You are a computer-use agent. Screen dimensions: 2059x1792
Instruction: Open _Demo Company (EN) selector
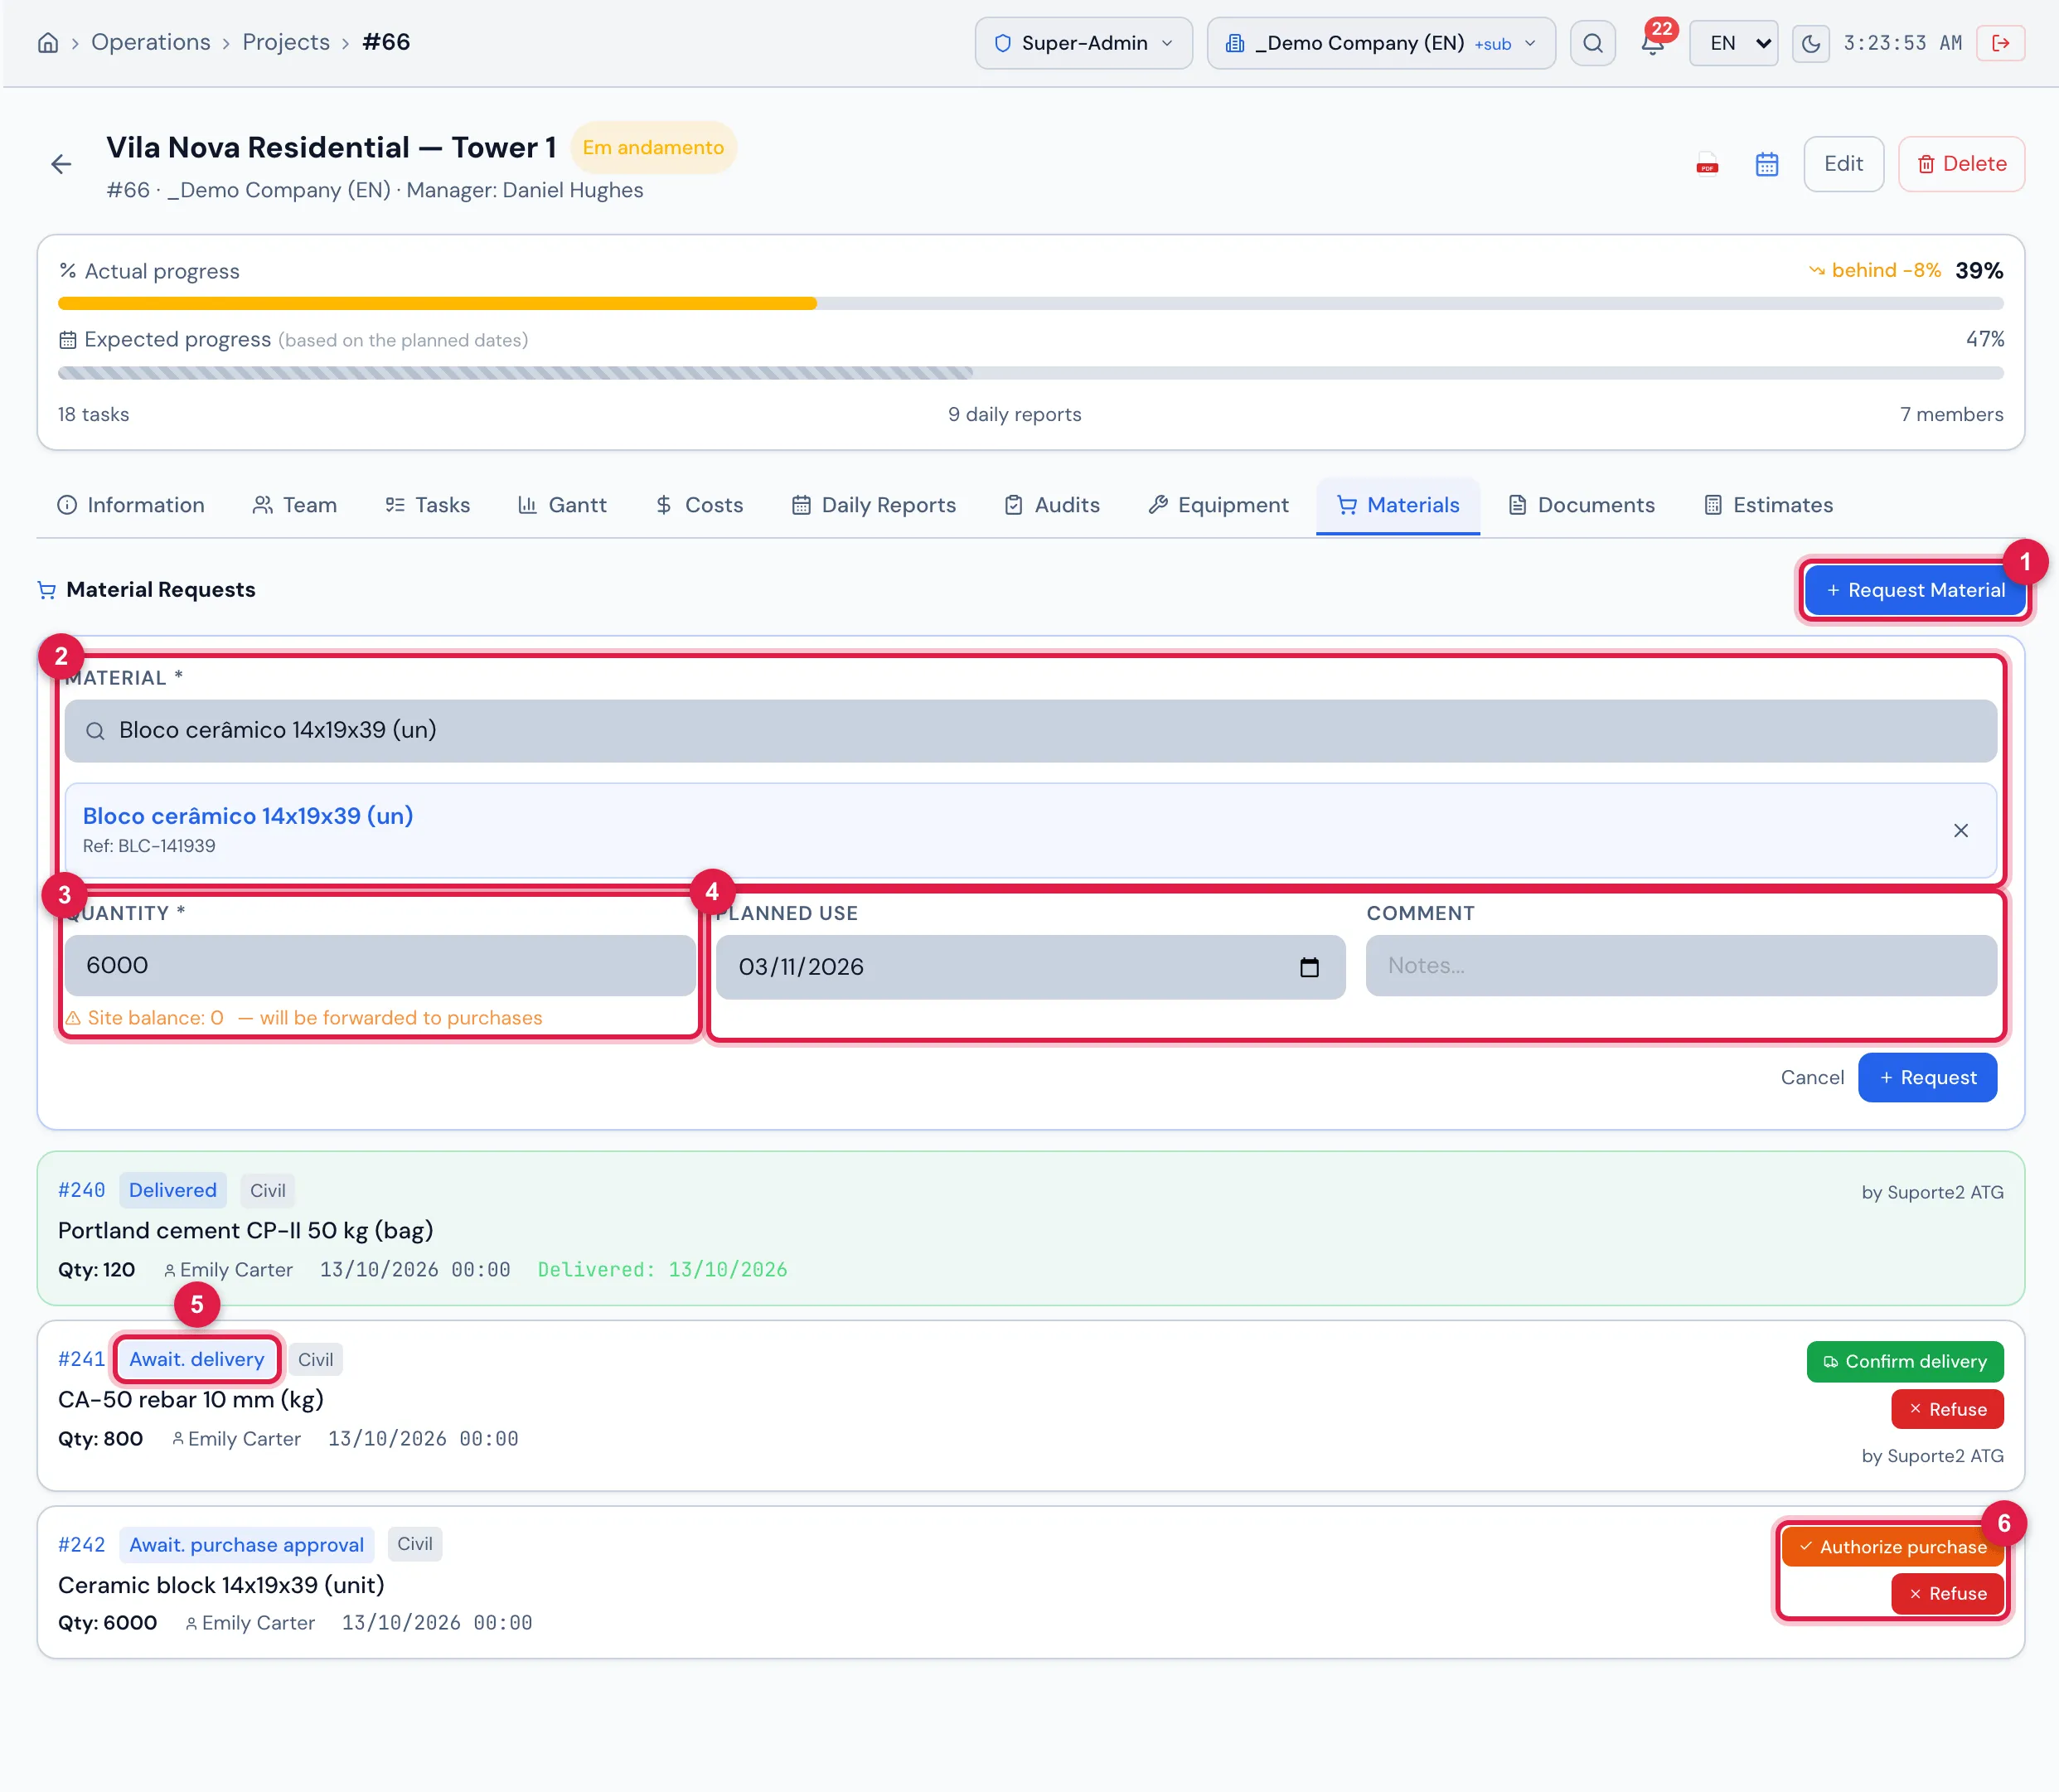pos(1380,43)
